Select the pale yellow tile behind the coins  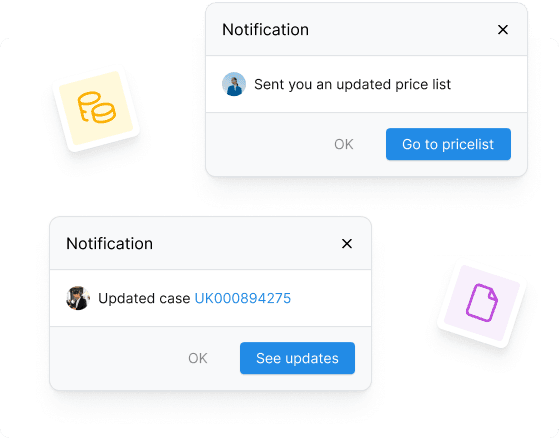(x=96, y=108)
